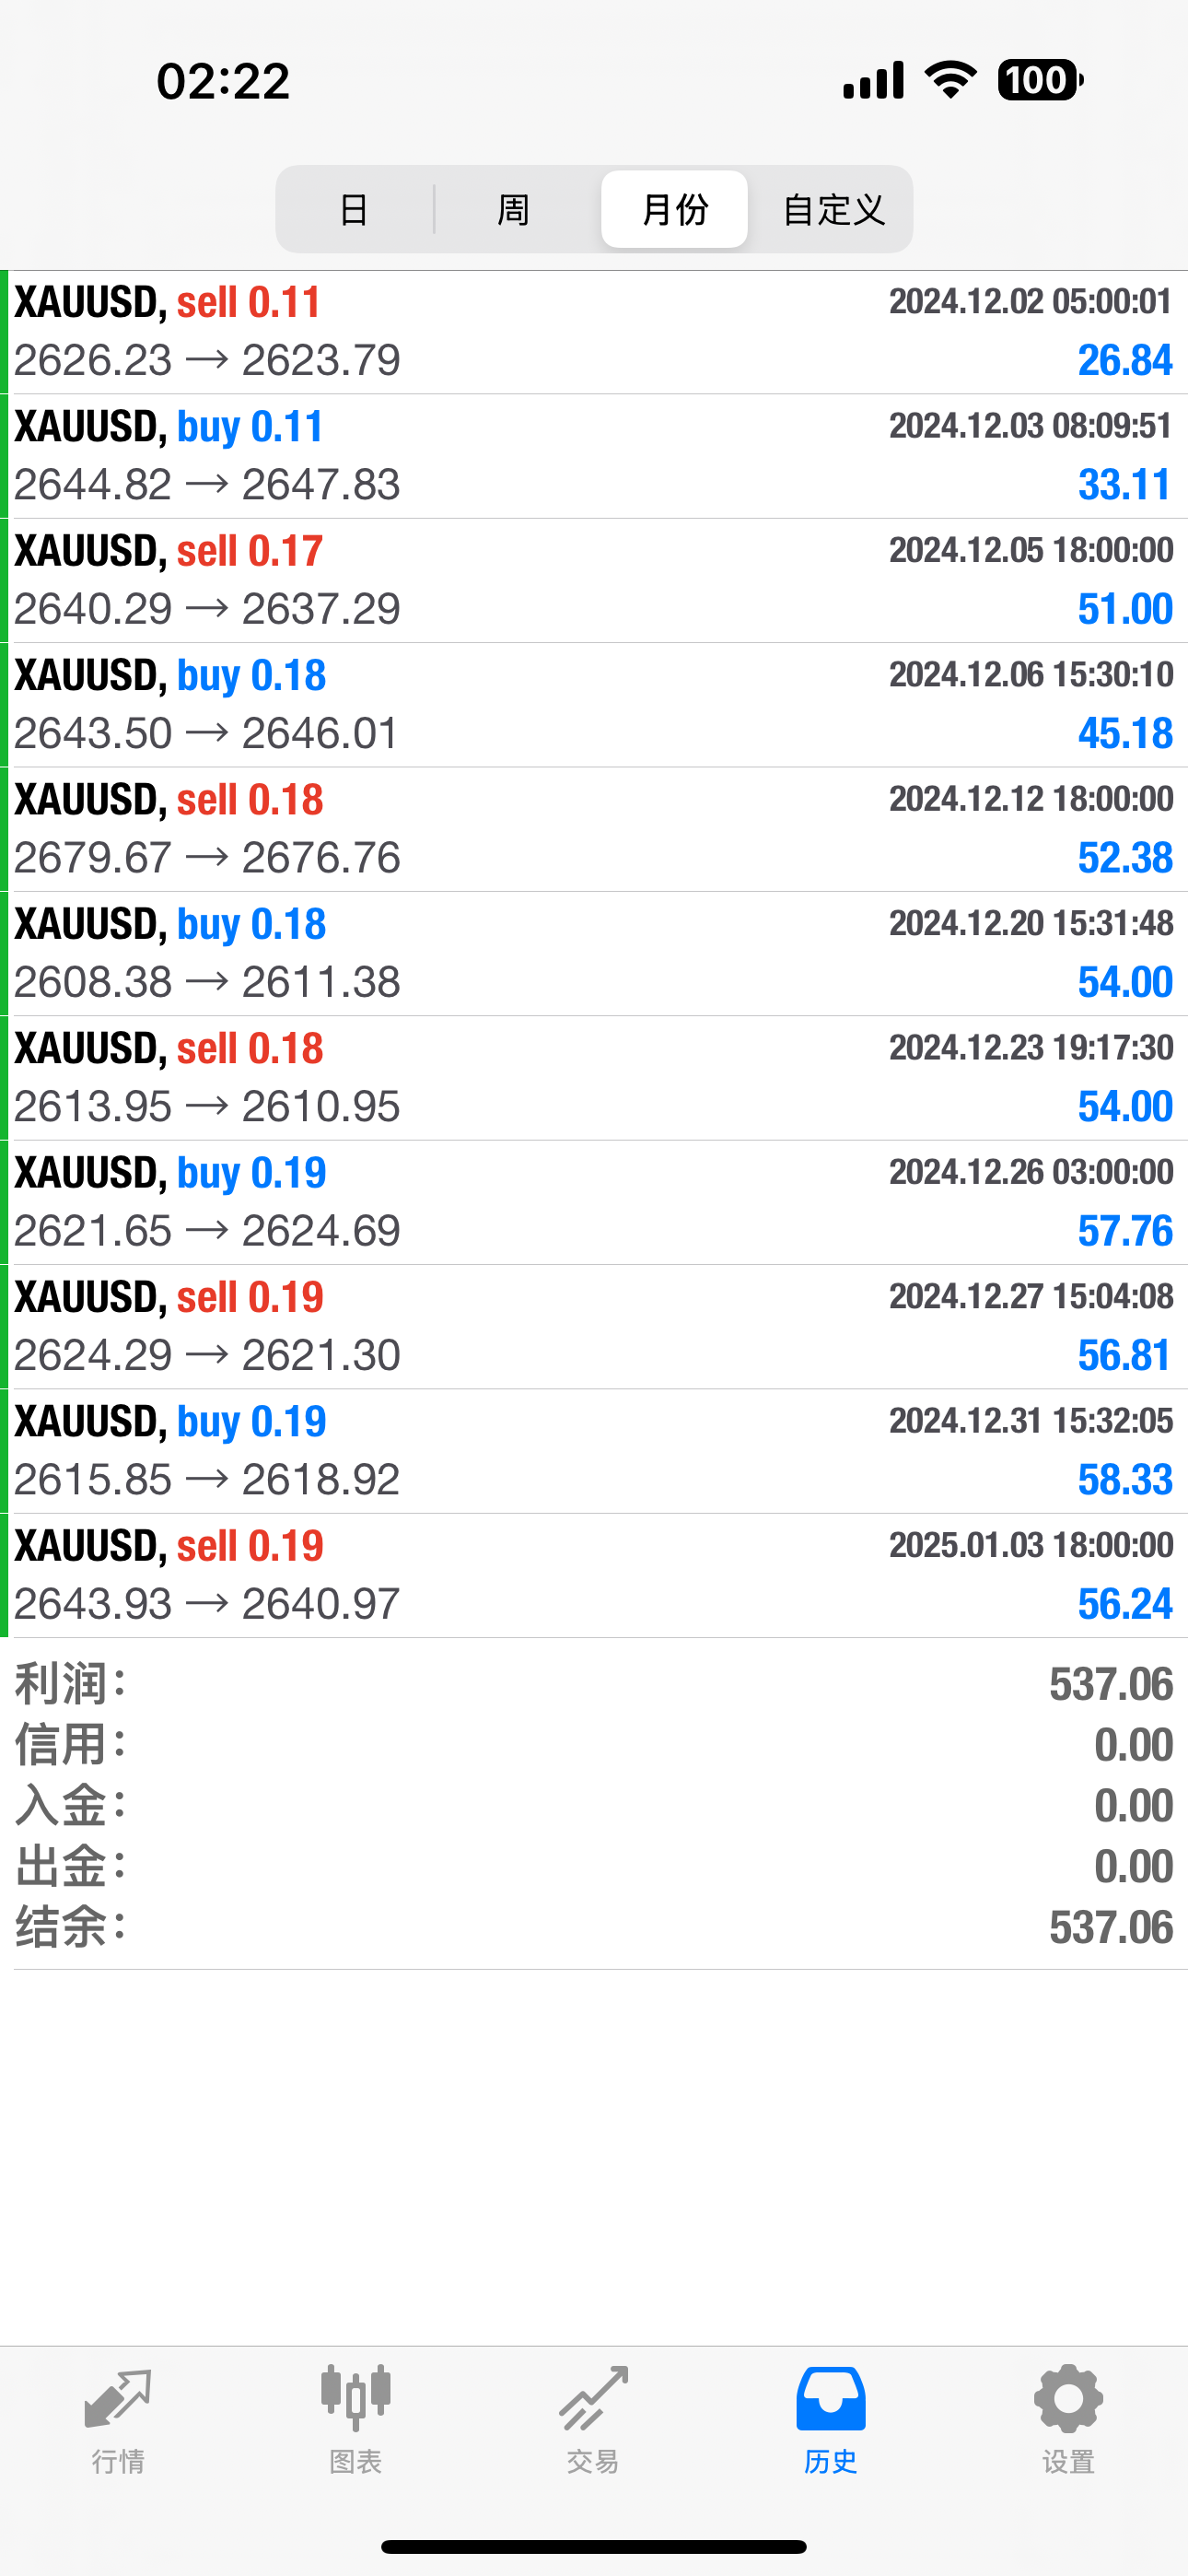Select the History (历史) inbox icon
1188x2576 pixels.
pyautogui.click(x=831, y=2398)
